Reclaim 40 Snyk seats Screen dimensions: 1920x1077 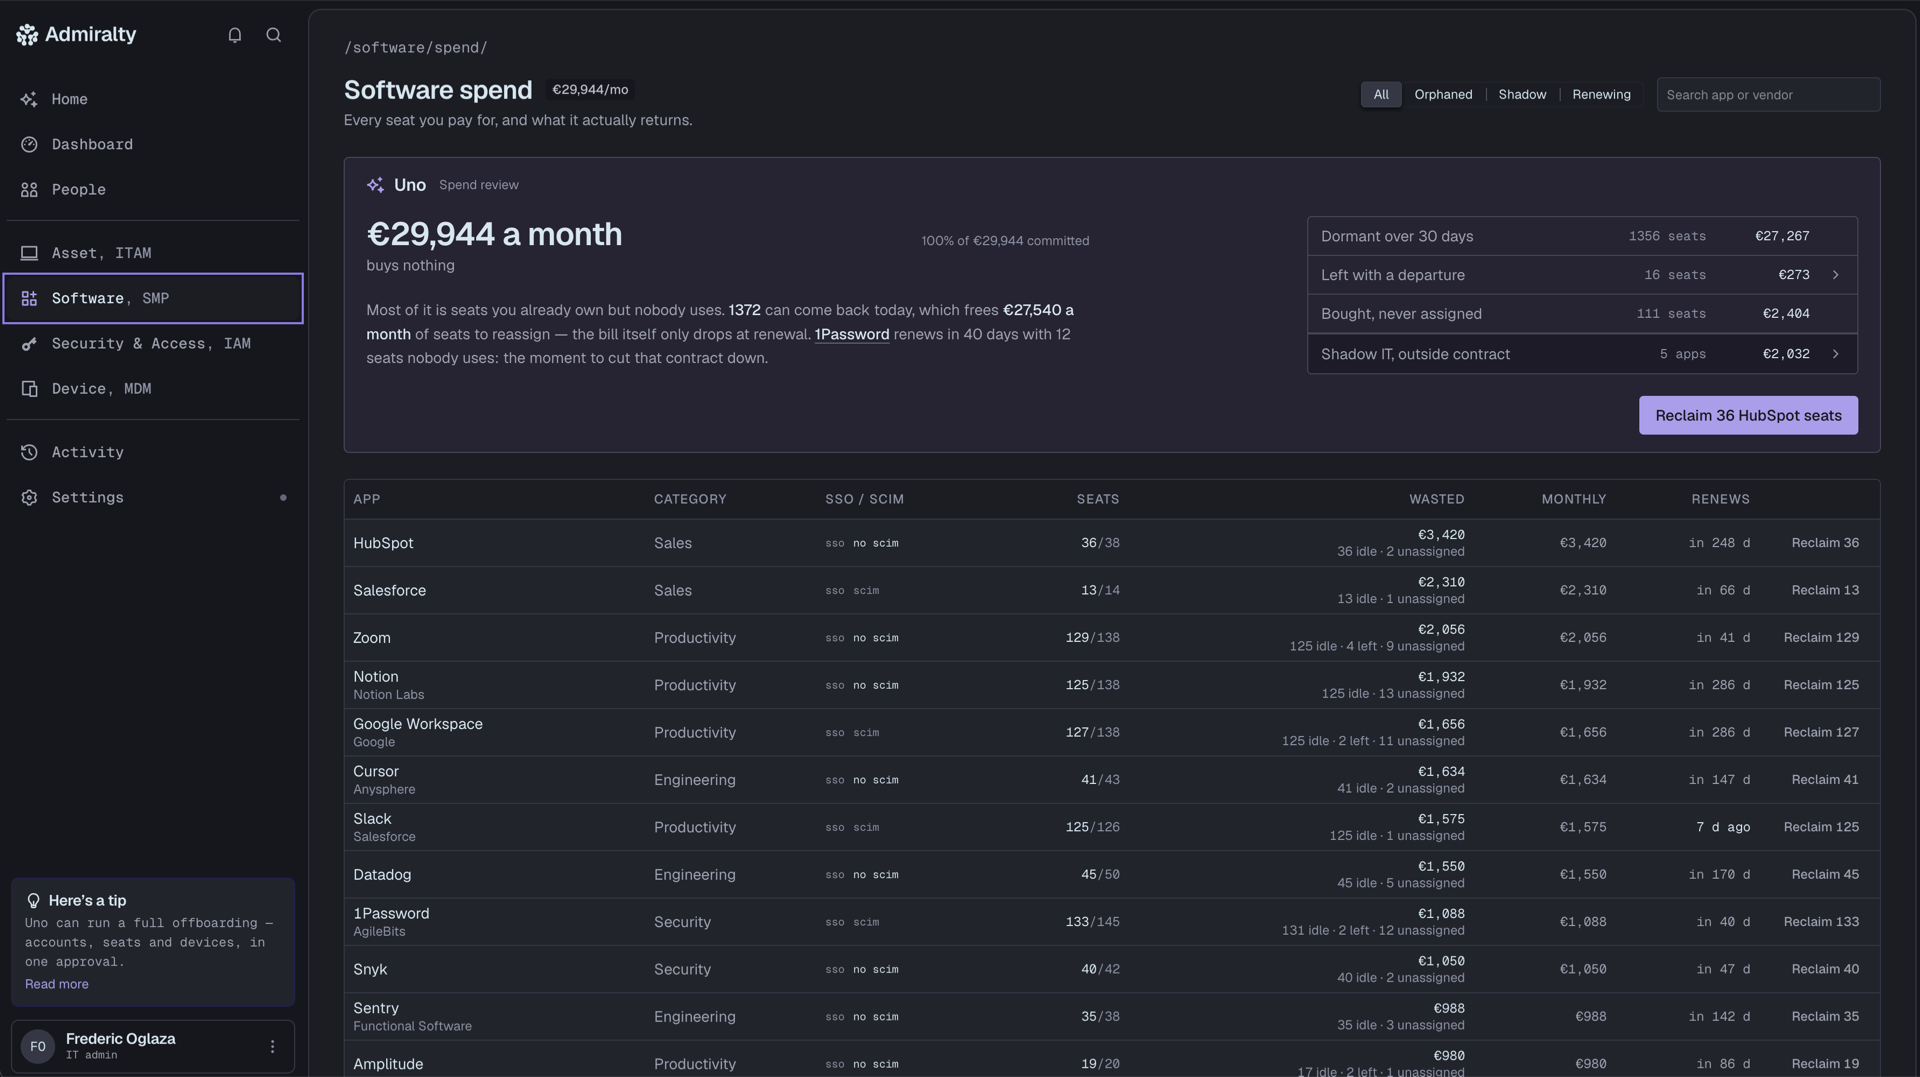[1825, 969]
